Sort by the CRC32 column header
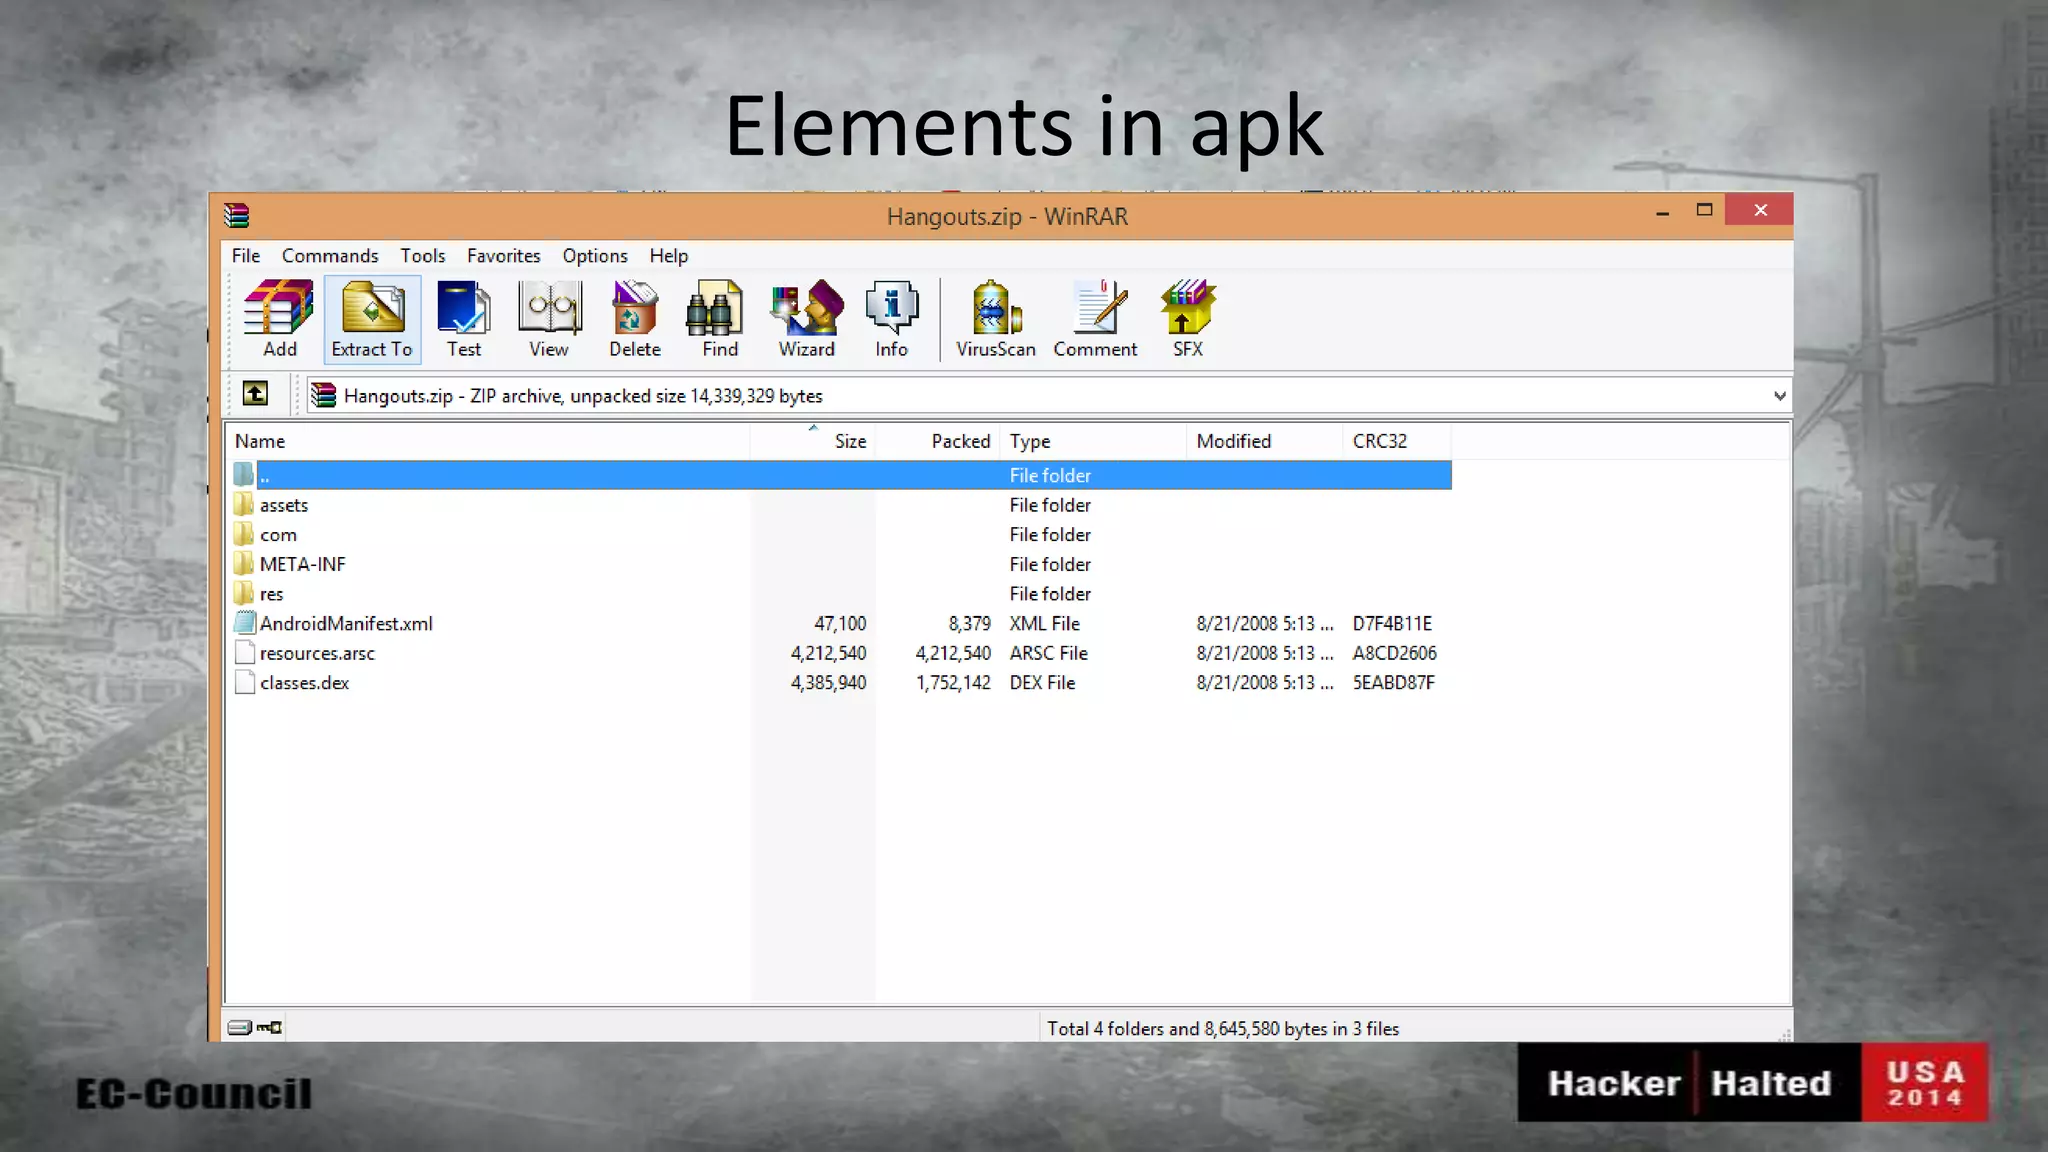This screenshot has width=2048, height=1152. tap(1396, 441)
